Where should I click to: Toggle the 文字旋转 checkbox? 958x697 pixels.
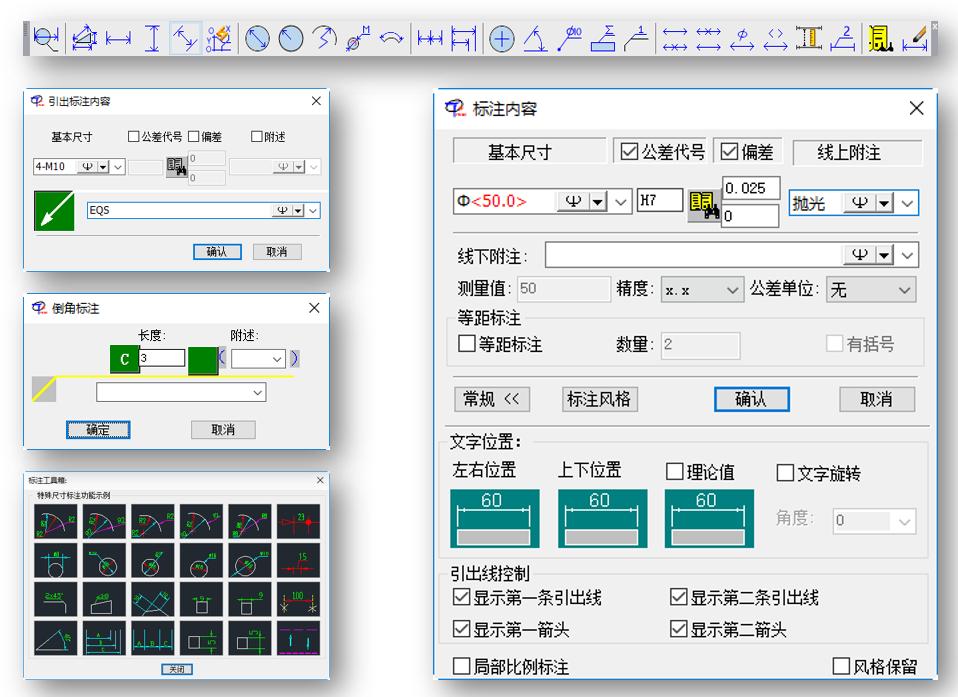point(786,473)
